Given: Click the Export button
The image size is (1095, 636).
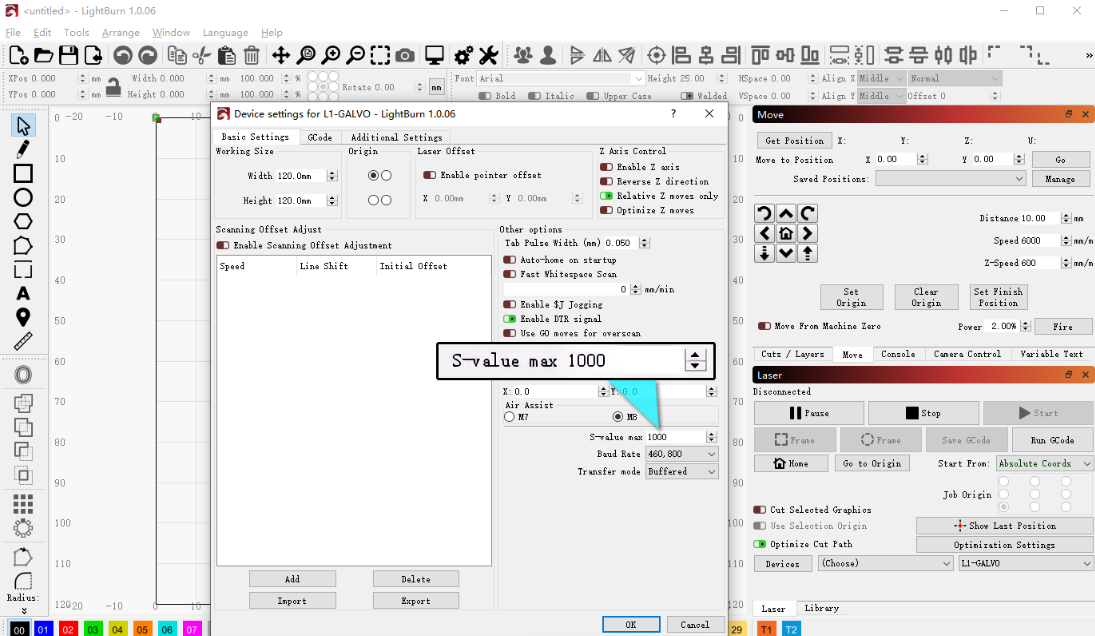Looking at the screenshot, I should (x=416, y=601).
